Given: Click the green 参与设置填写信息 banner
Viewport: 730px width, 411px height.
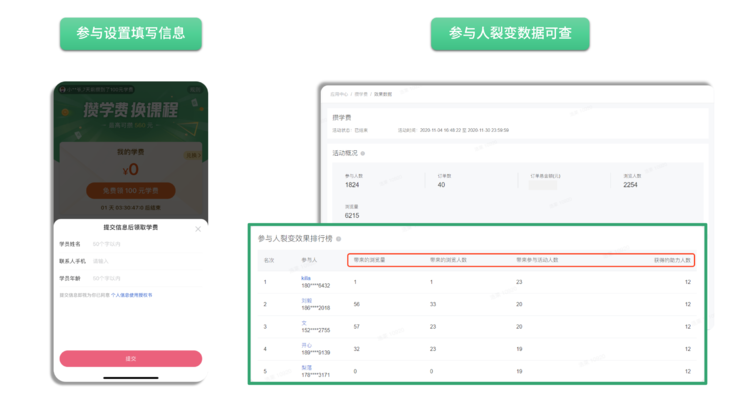Looking at the screenshot, I should (x=131, y=34).
